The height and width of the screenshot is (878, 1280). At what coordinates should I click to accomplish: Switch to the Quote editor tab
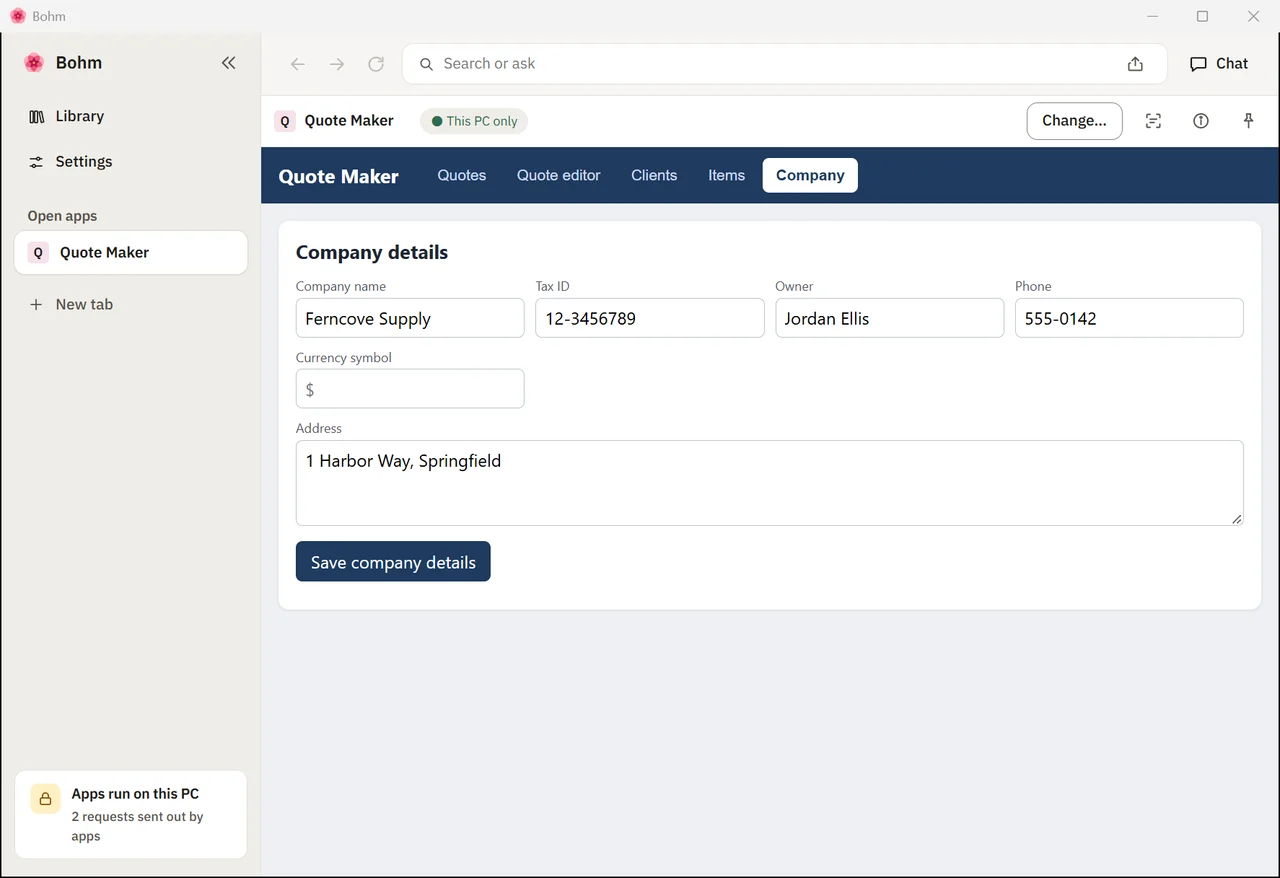coord(559,175)
